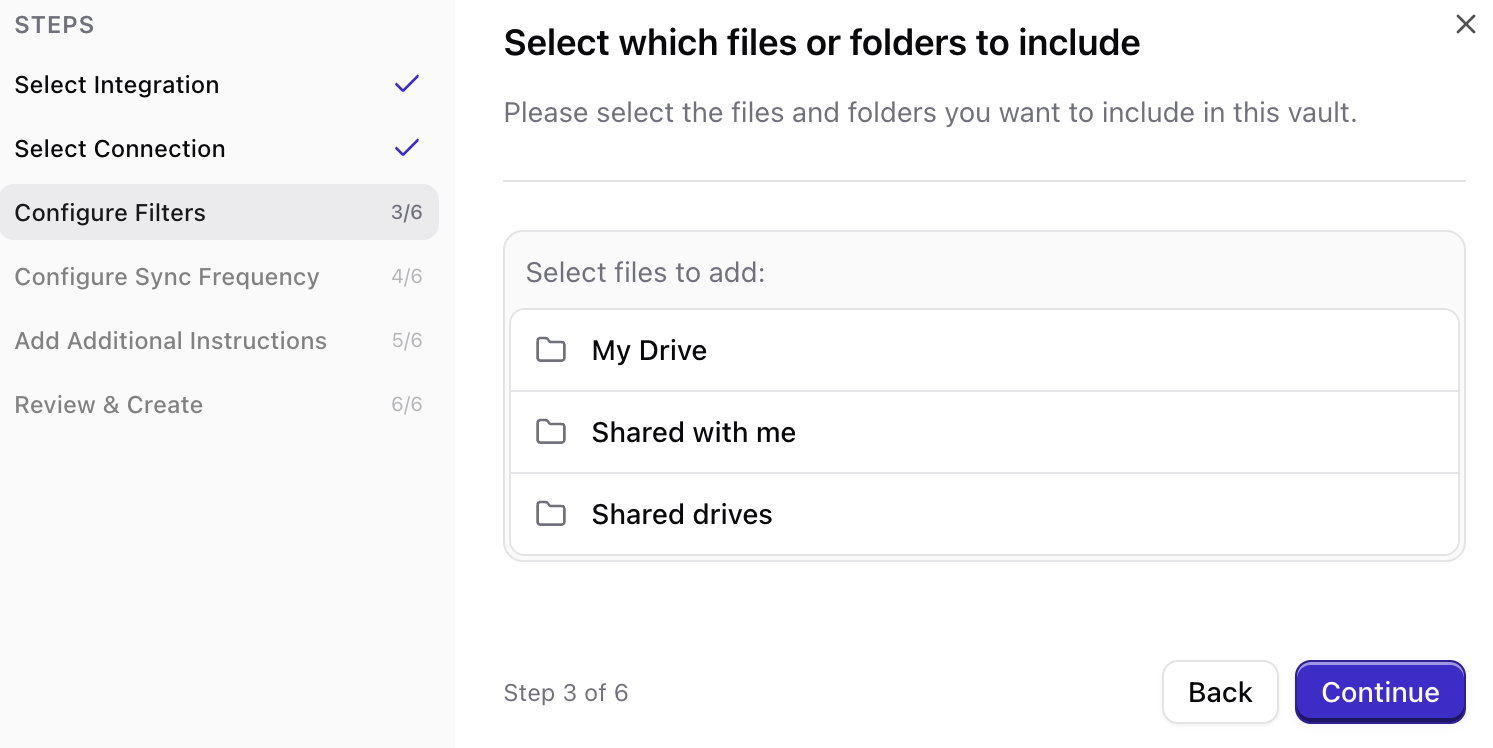Click the folder icon beside My Drive
1493x748 pixels.
551,350
